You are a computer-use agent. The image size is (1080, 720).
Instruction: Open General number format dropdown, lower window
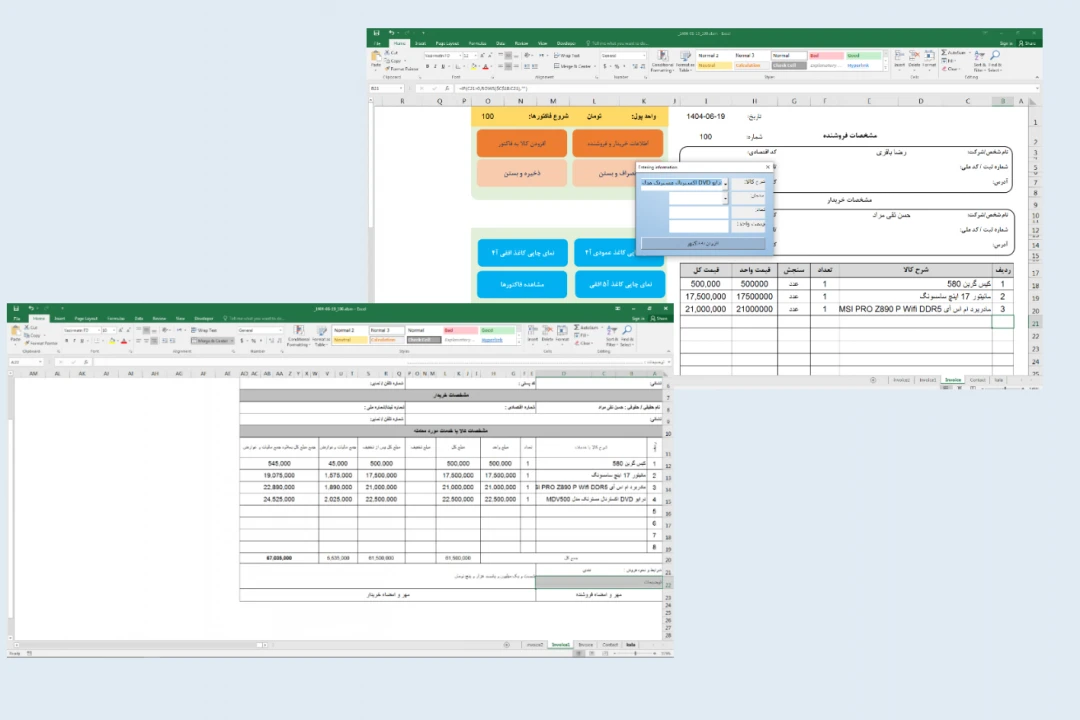(280, 330)
